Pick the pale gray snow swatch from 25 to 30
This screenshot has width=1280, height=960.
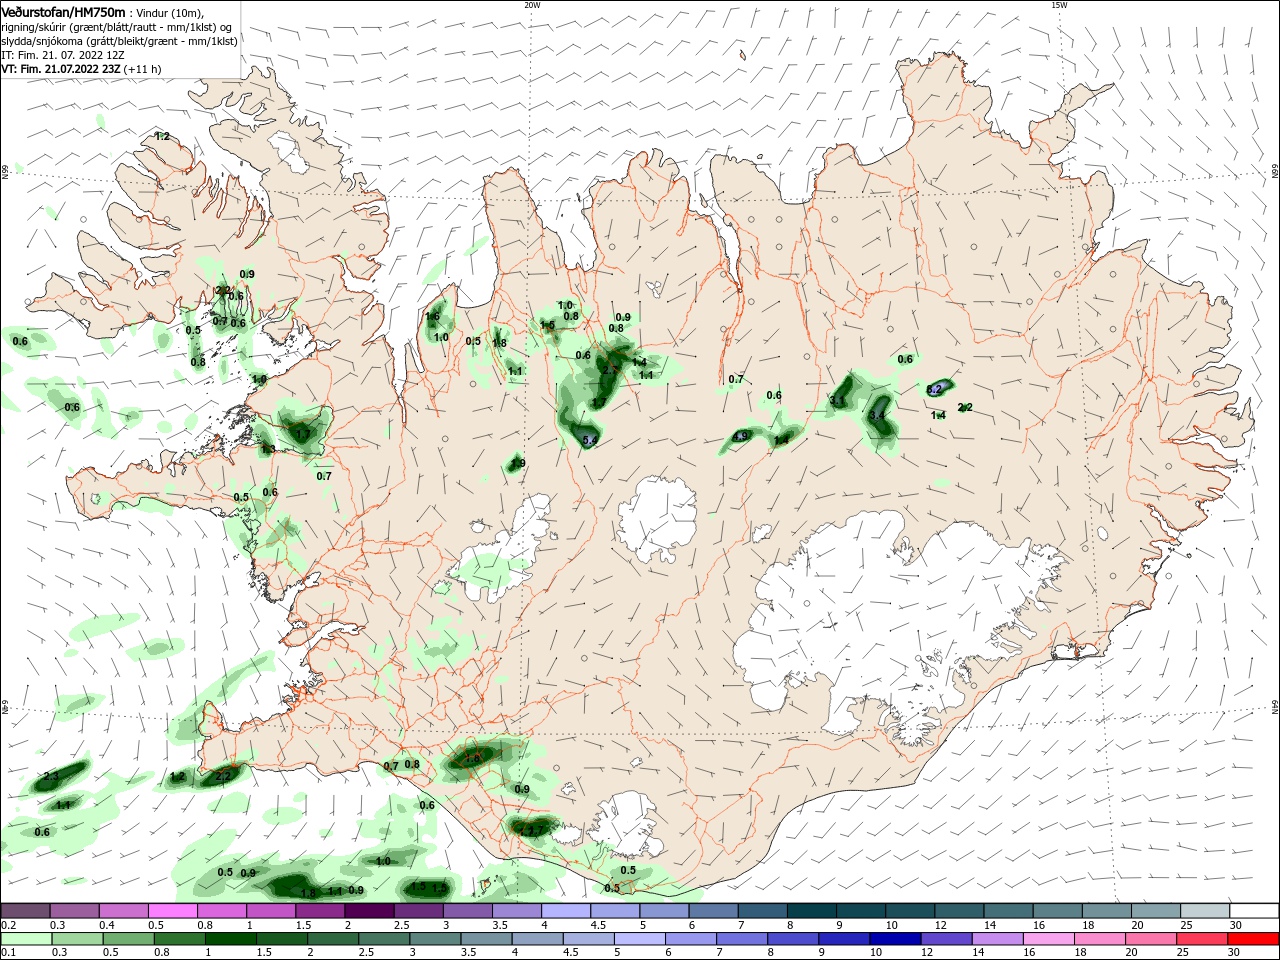[x=1205, y=911]
